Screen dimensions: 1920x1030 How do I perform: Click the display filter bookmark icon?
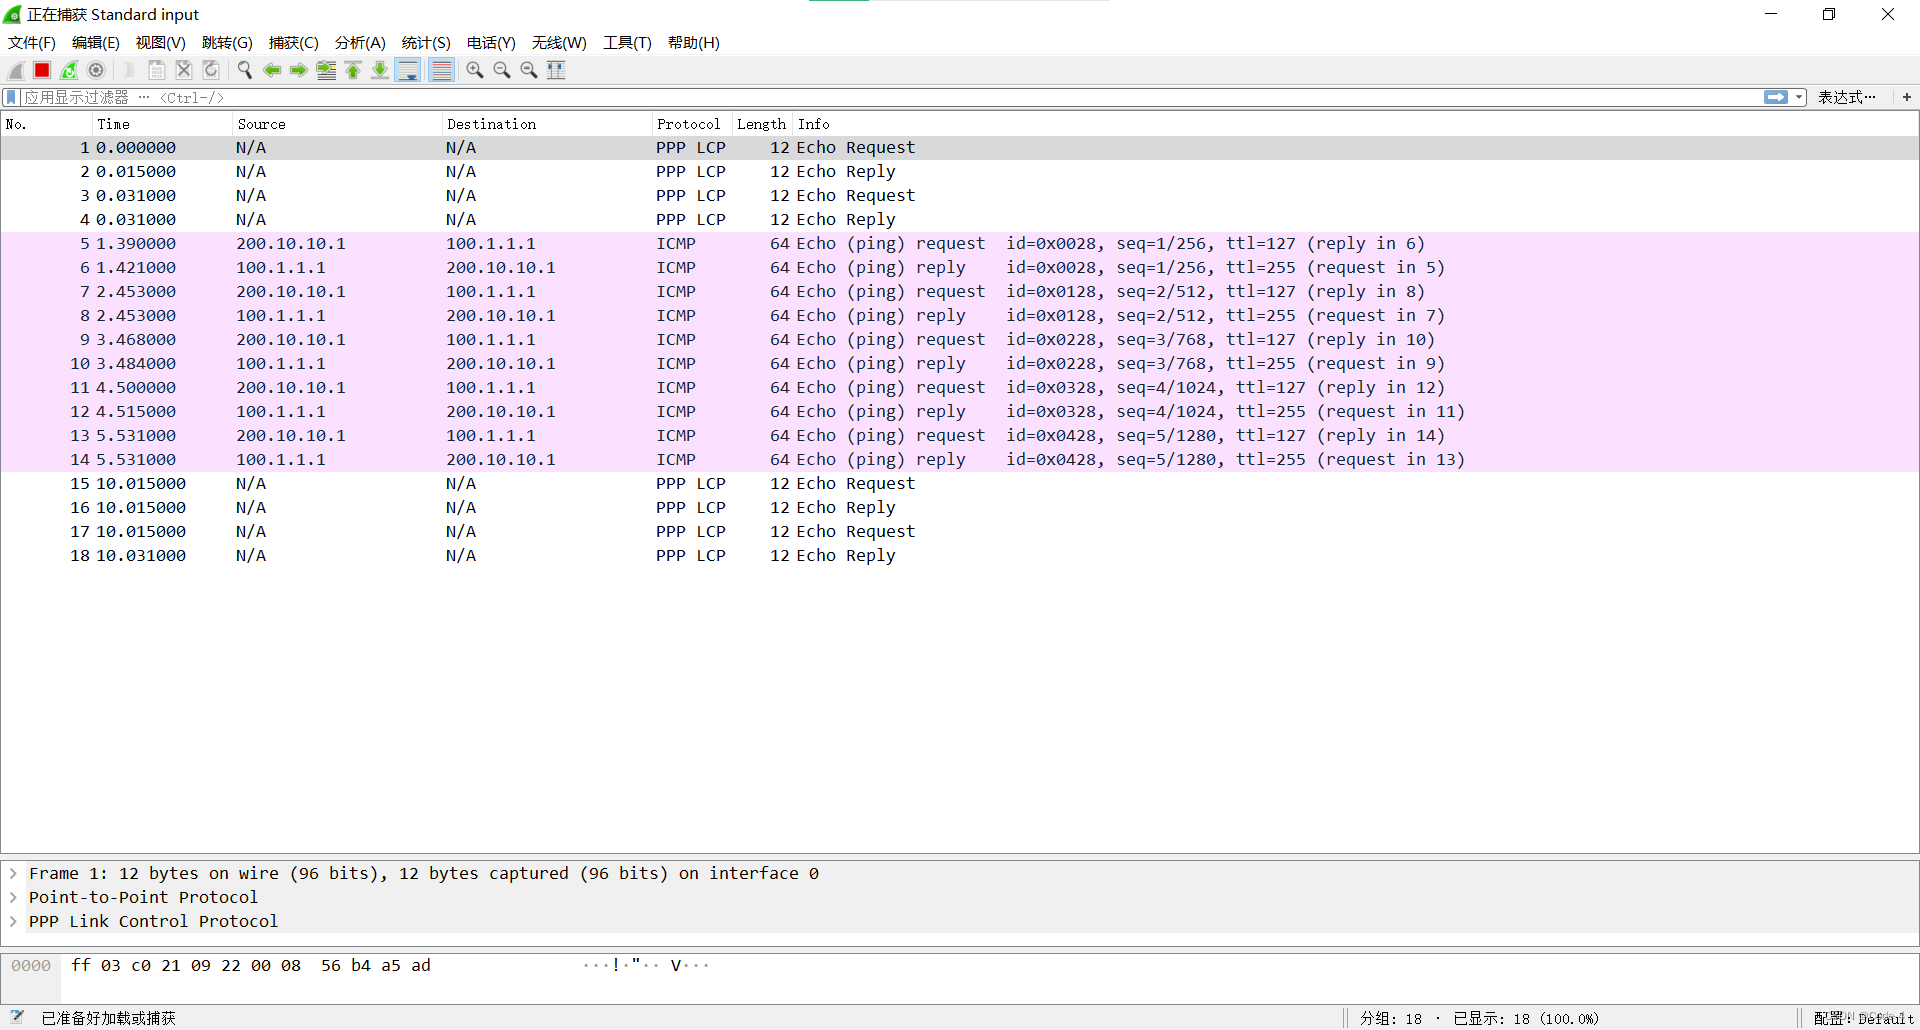tap(11, 97)
